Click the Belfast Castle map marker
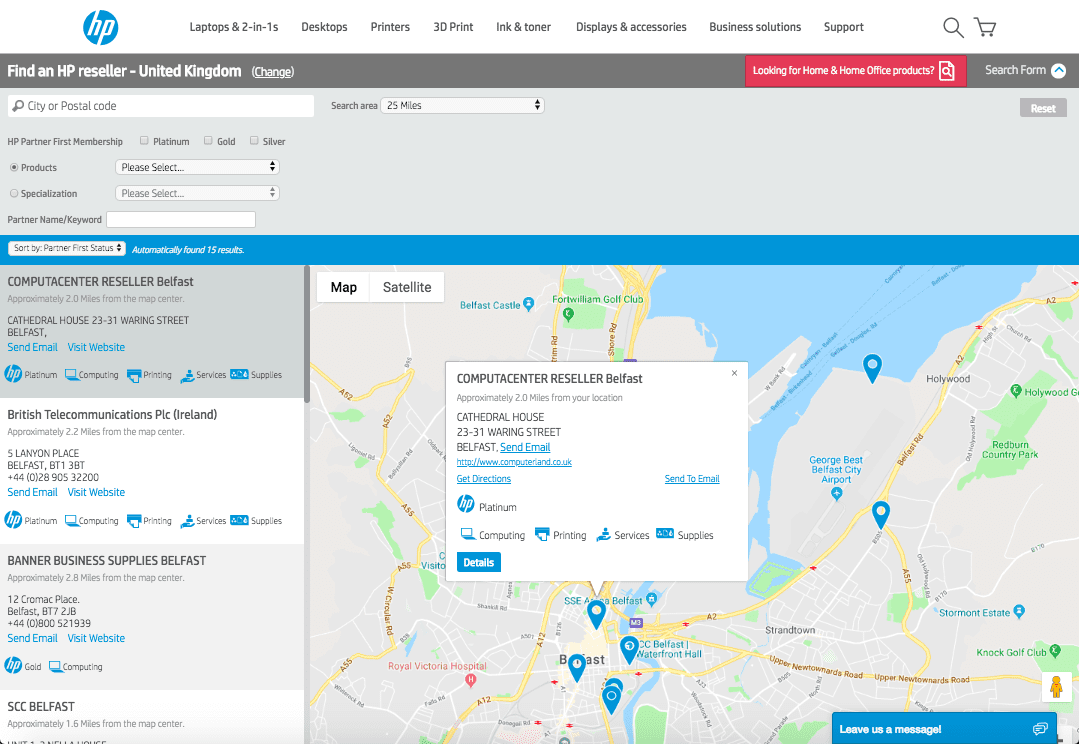Image resolution: width=1079 pixels, height=744 pixels. pyautogui.click(x=528, y=304)
